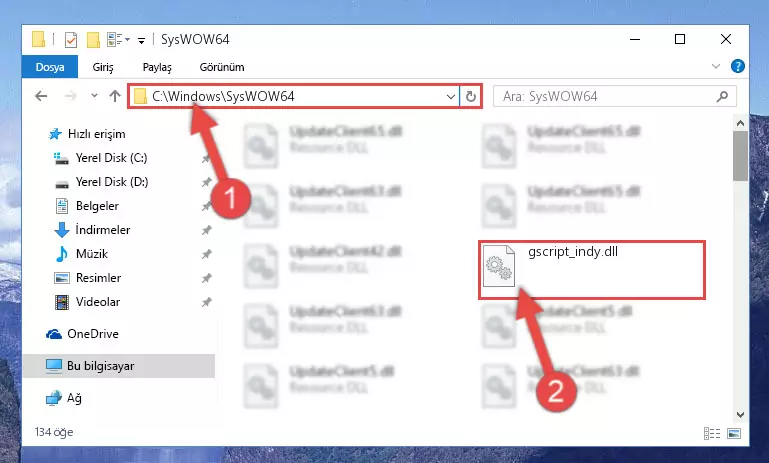
Task: Click the search magnifier icon
Action: [x=722, y=97]
